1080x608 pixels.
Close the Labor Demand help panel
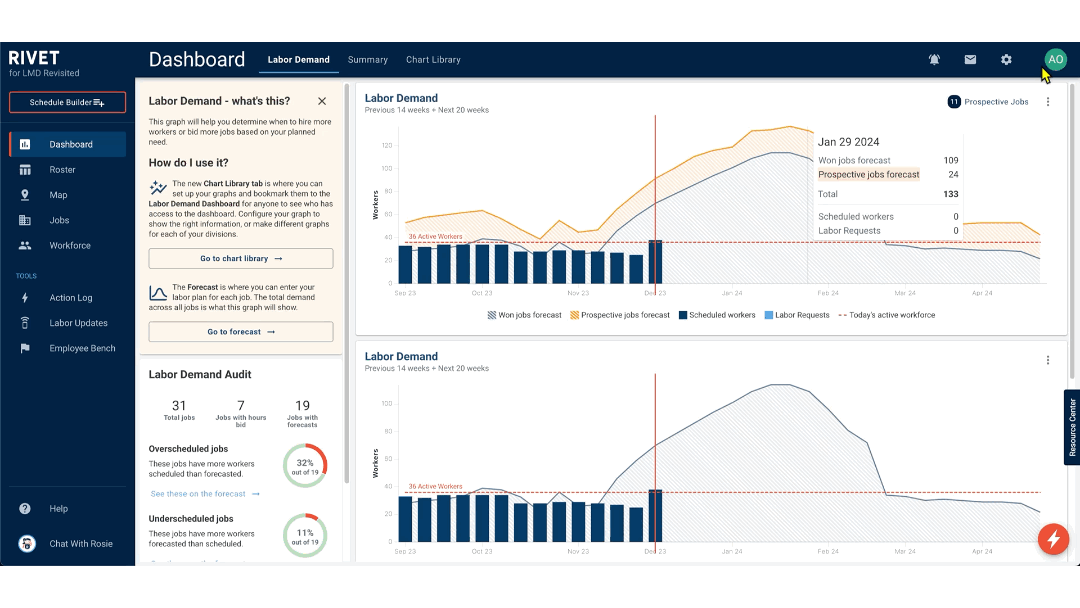(x=322, y=101)
